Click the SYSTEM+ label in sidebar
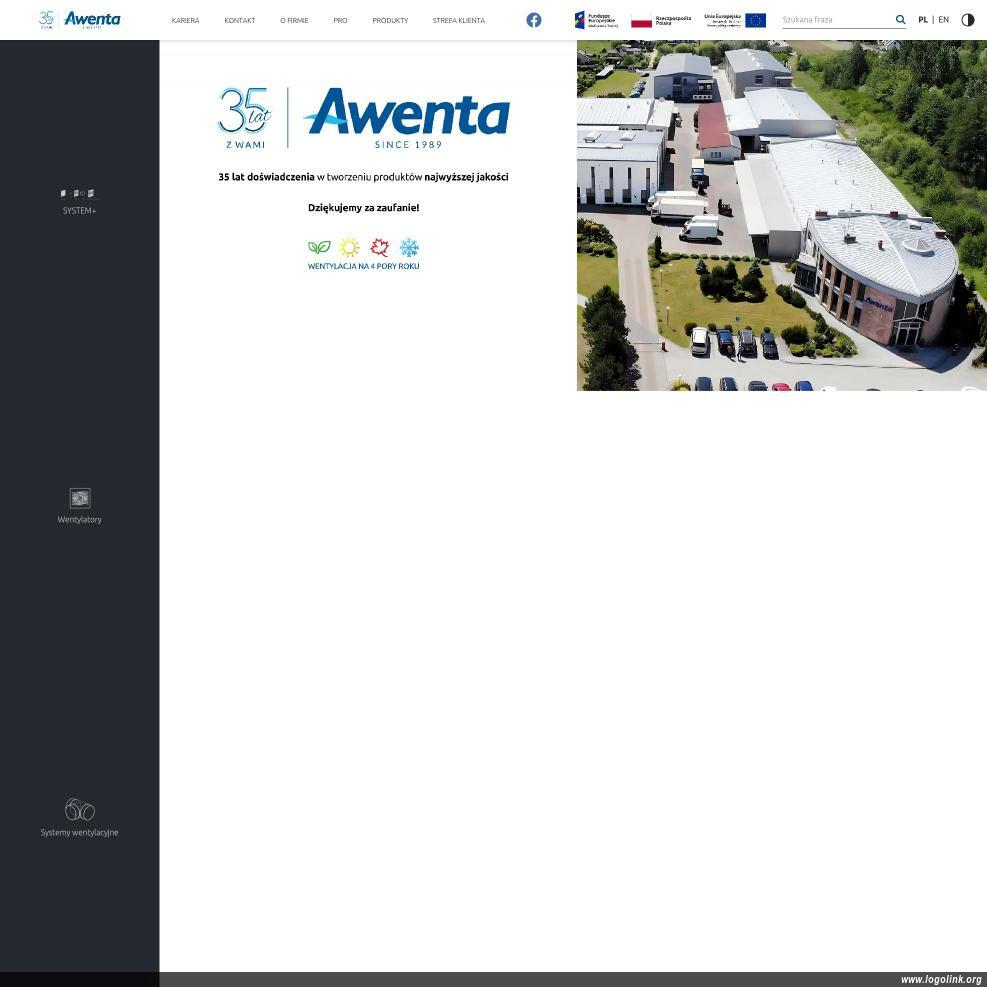Screen dimensions: 987x987 point(79,211)
